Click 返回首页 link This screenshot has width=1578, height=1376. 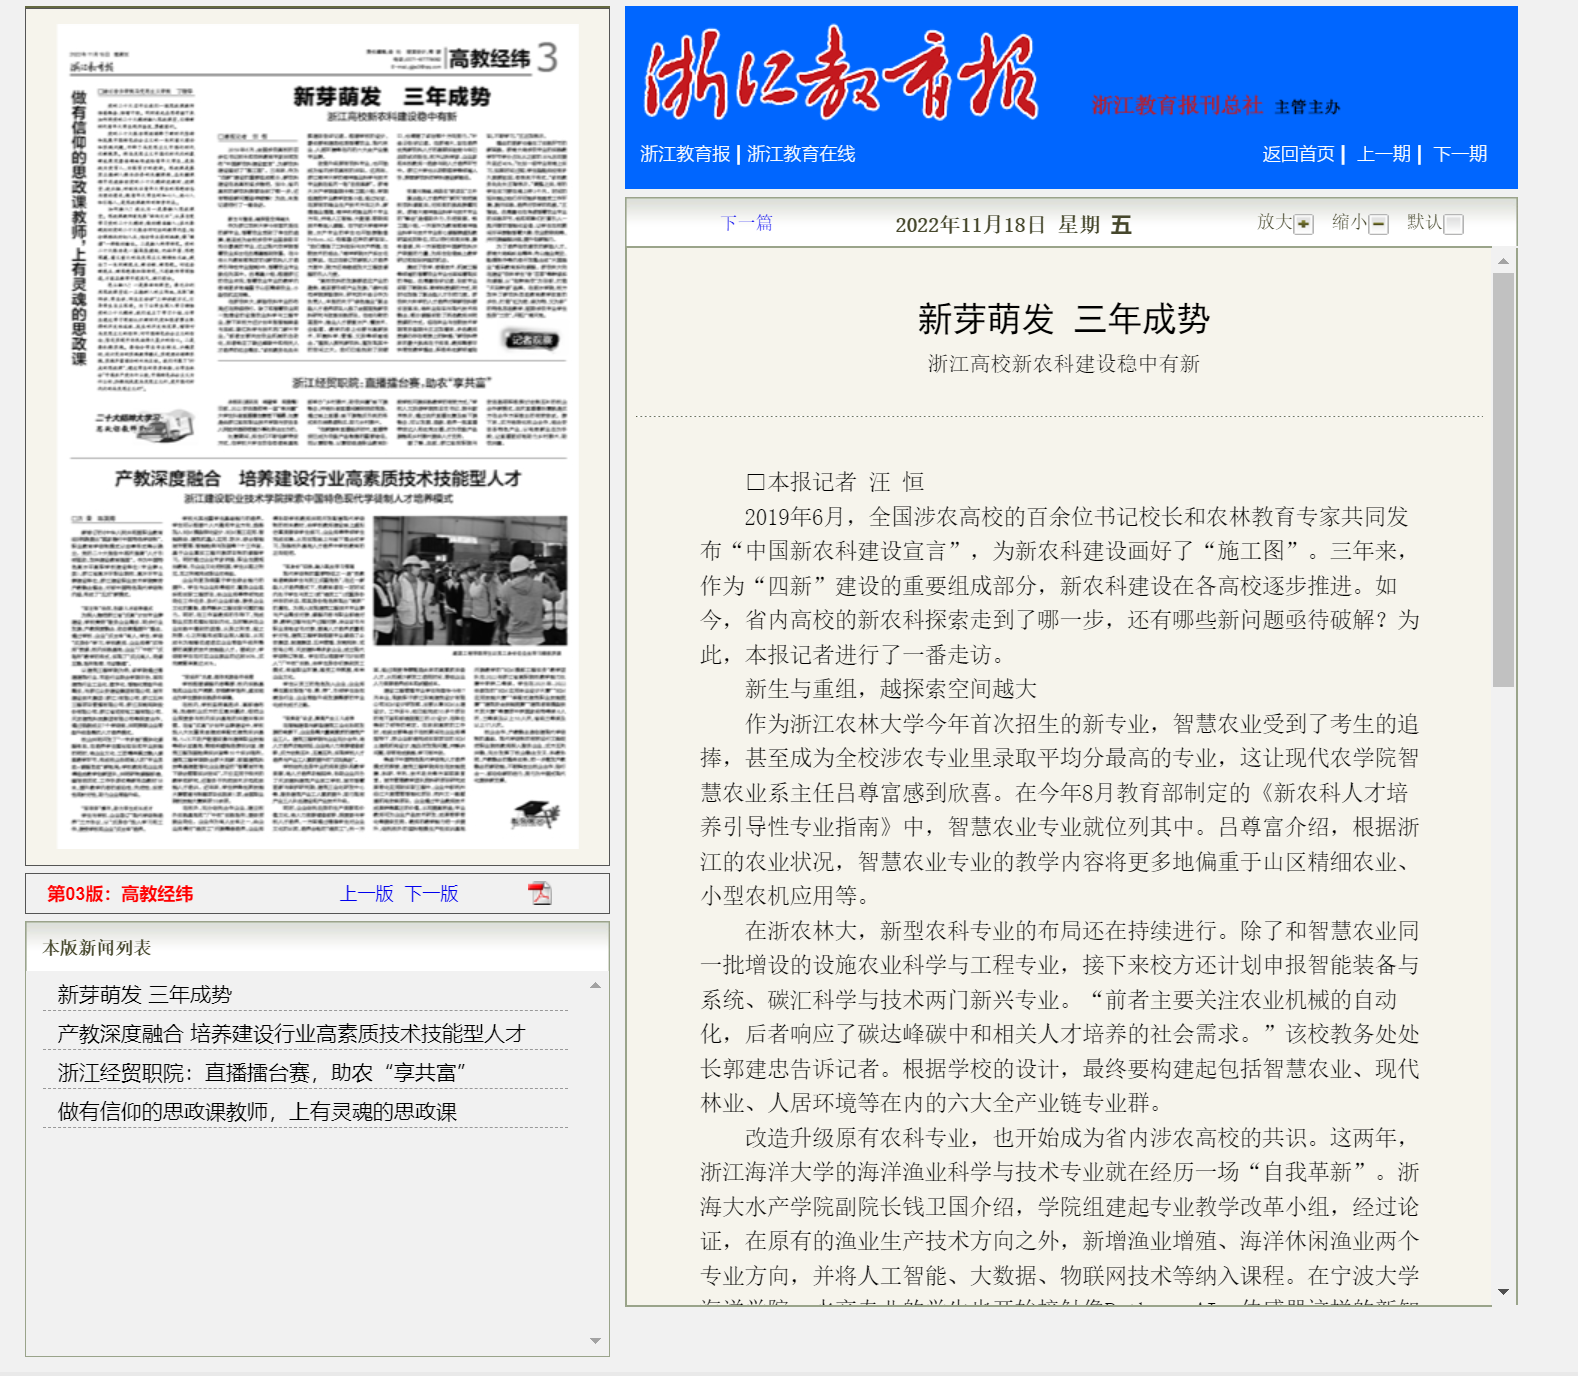point(1298,154)
